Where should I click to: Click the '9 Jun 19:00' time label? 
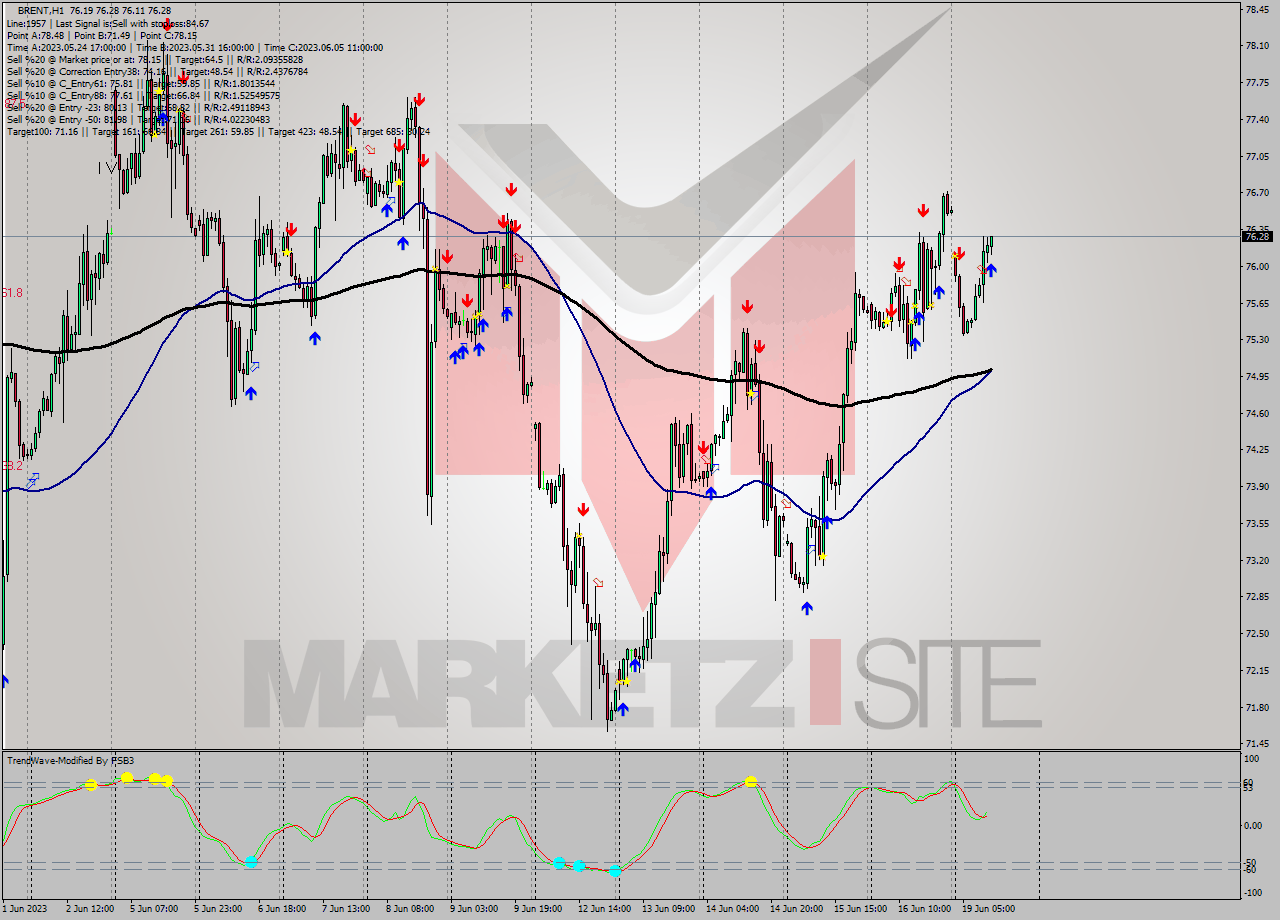[537, 909]
